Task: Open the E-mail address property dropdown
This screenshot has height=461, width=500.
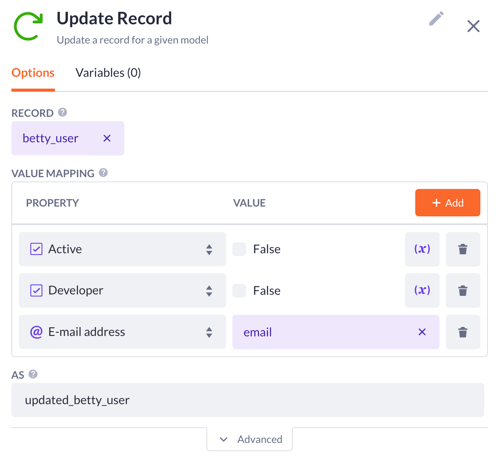Action: point(122,332)
